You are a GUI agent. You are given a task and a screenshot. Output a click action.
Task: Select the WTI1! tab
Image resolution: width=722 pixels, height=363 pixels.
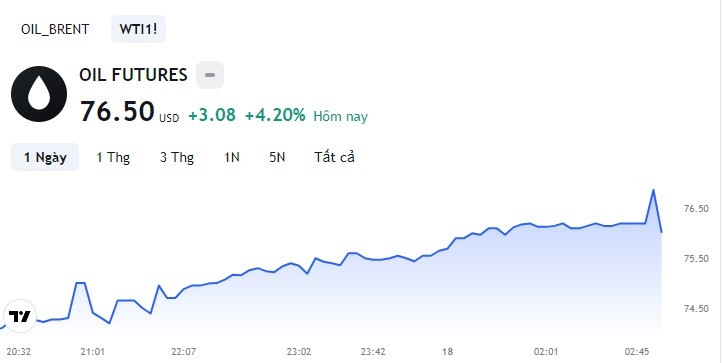coord(138,29)
